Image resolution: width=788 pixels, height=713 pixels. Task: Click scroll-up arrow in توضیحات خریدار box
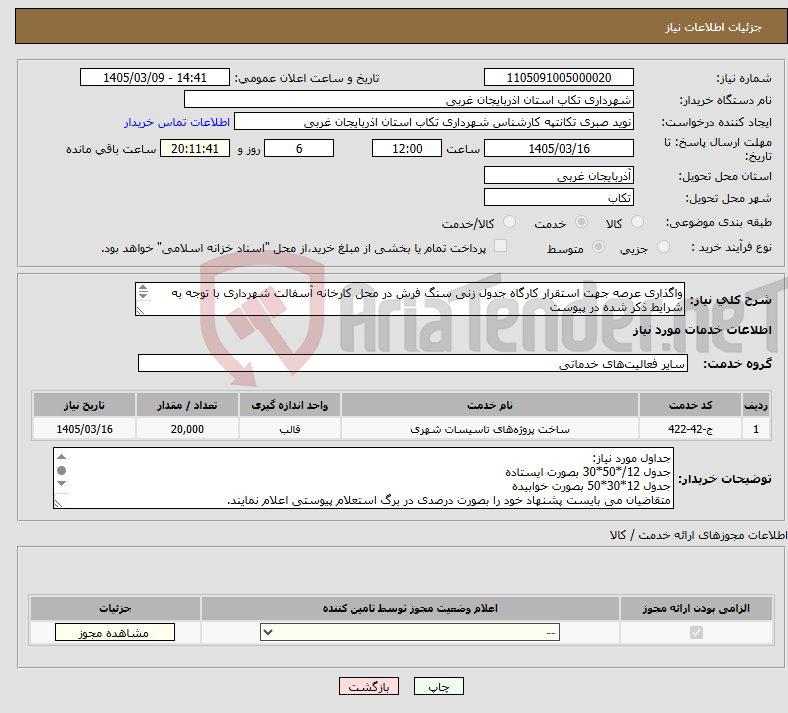61,457
